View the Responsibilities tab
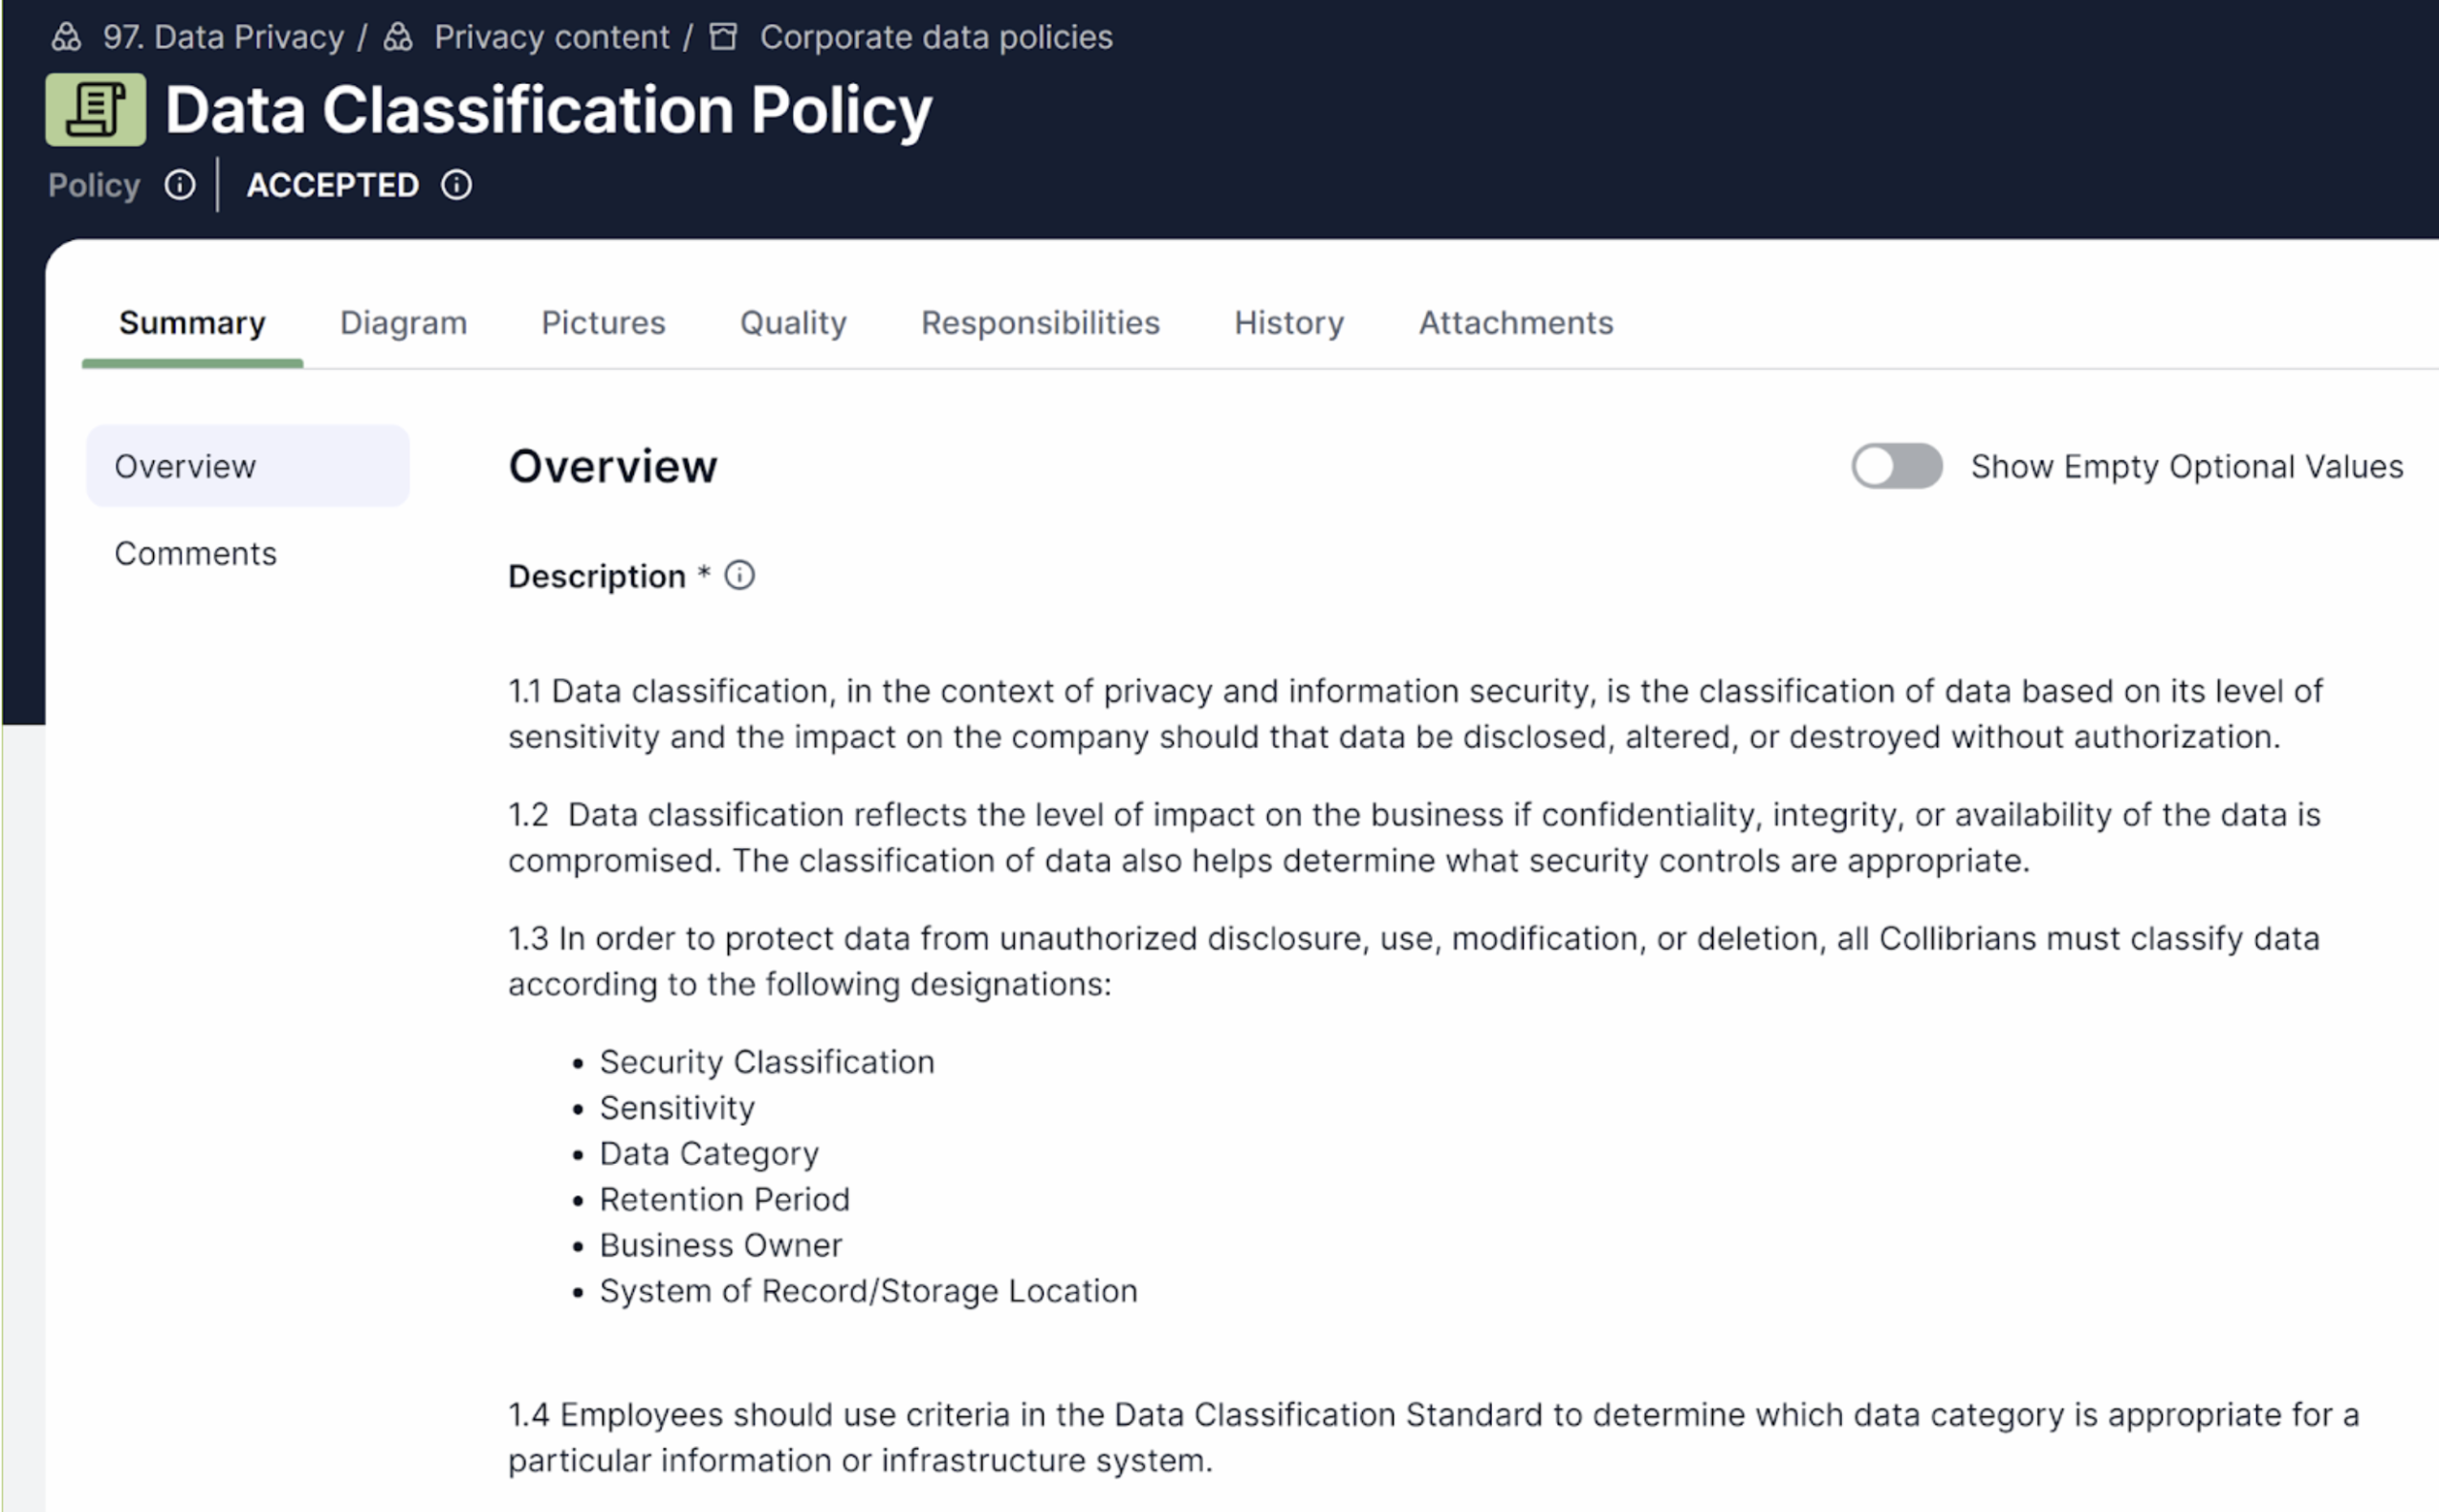The height and width of the screenshot is (1512, 2439). click(1040, 322)
